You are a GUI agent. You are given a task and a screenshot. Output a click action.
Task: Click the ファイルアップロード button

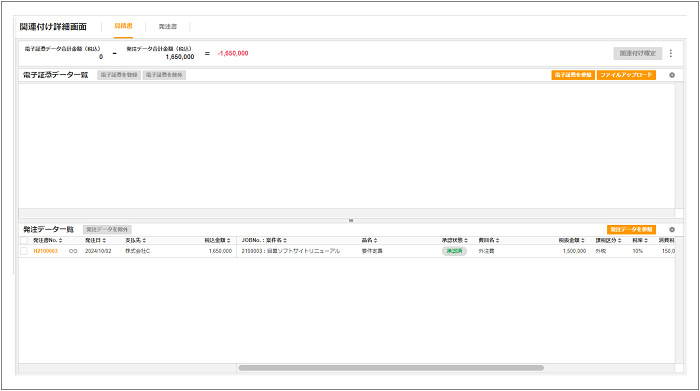coord(626,75)
